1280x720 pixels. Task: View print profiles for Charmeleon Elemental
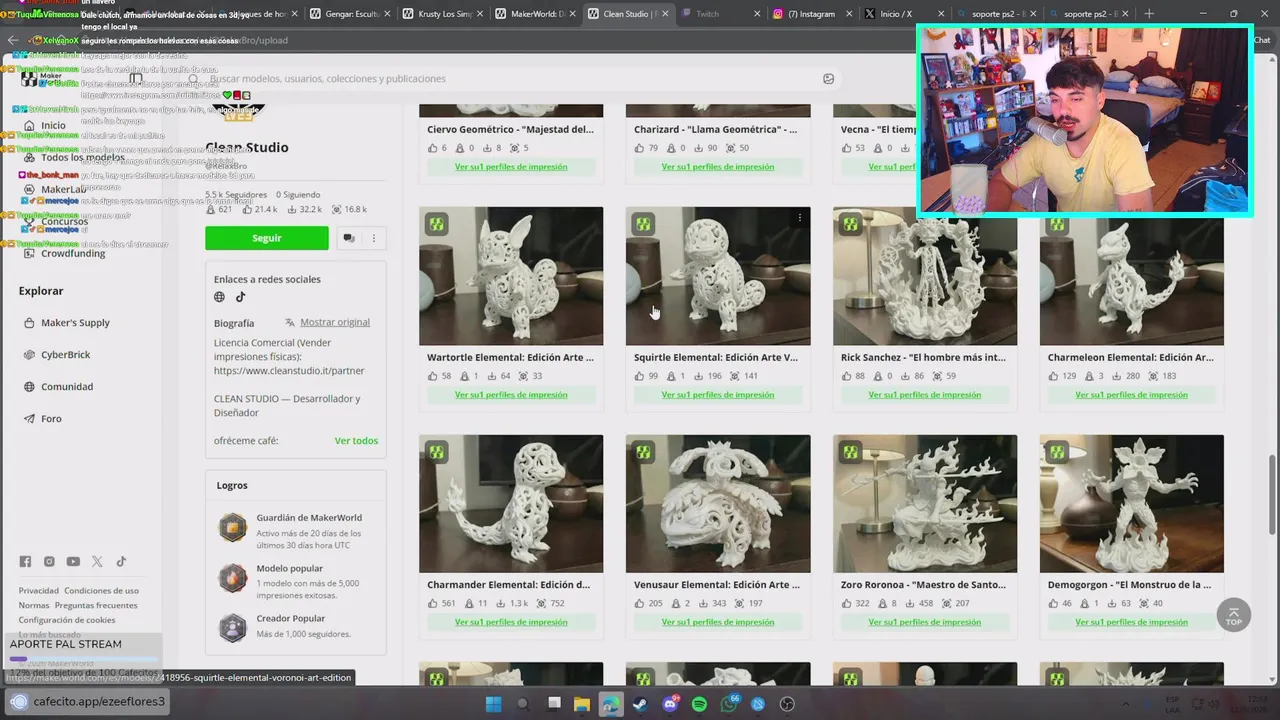pyautogui.click(x=1132, y=395)
